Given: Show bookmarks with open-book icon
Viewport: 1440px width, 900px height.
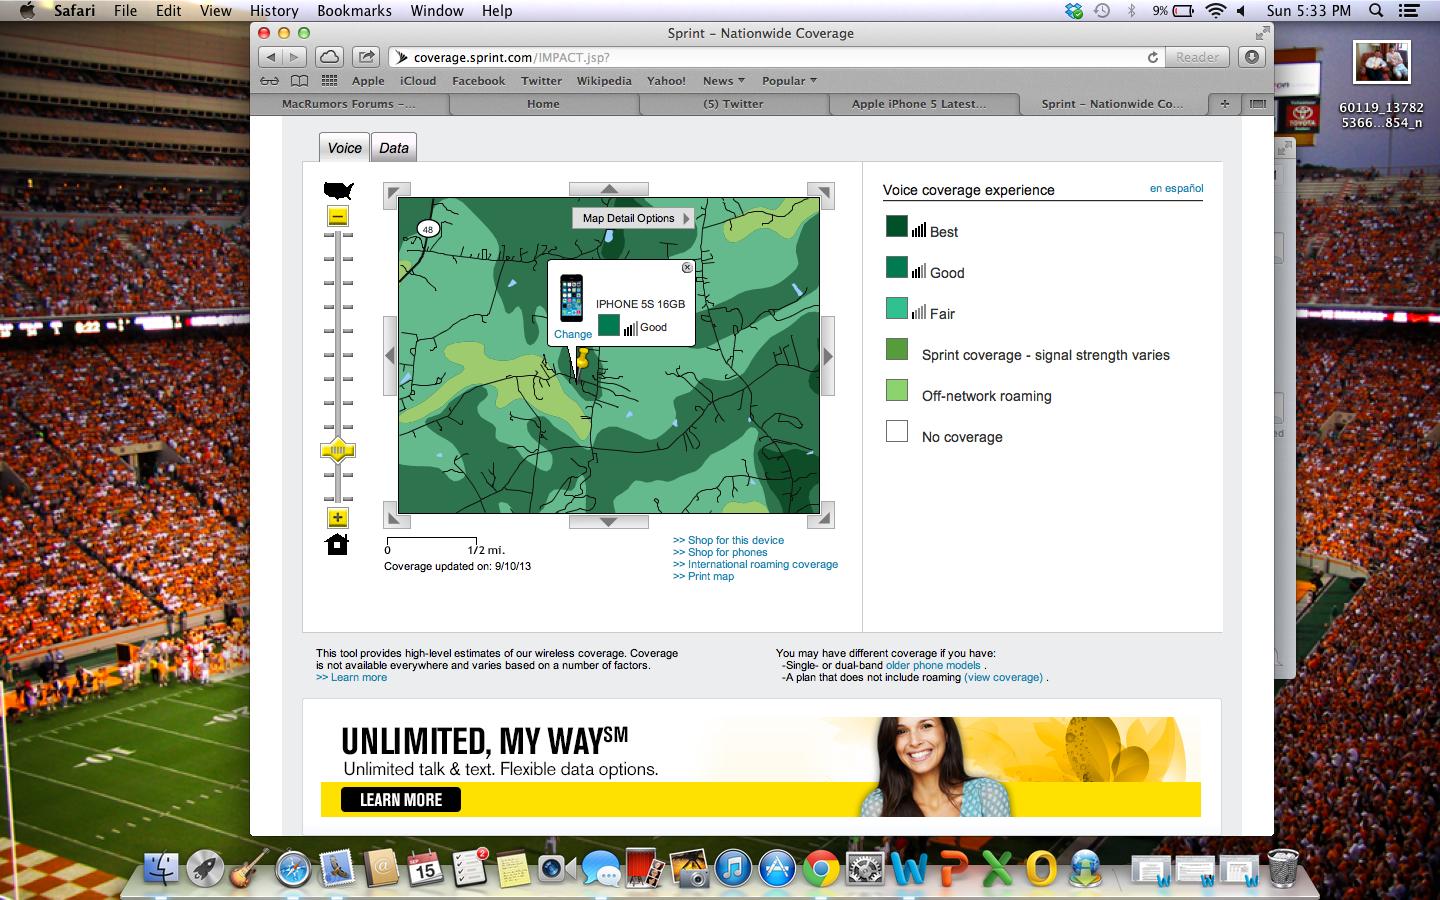Looking at the screenshot, I should [299, 81].
